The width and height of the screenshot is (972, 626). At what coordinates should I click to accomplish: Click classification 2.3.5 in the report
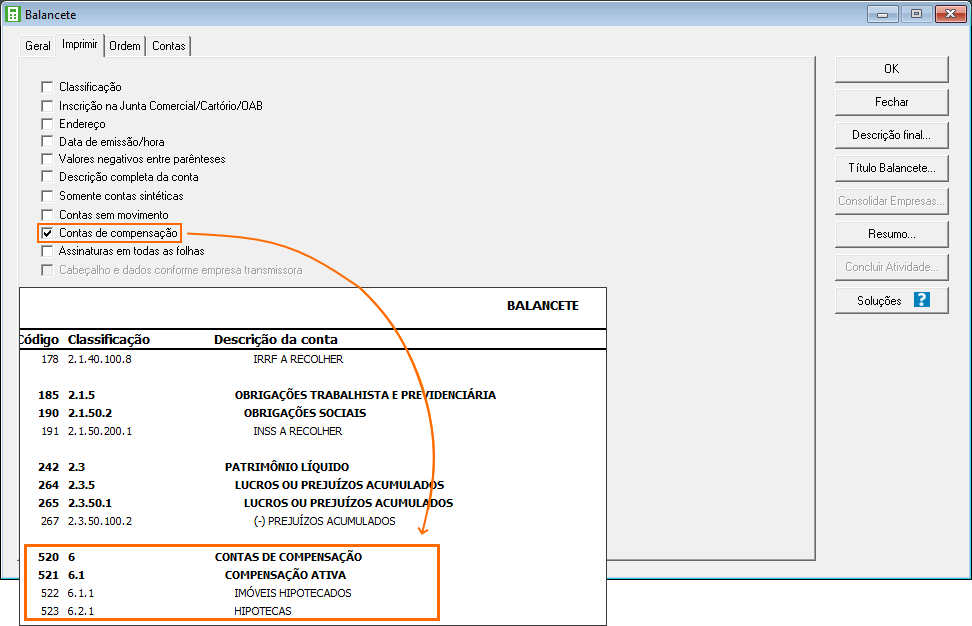tap(81, 485)
